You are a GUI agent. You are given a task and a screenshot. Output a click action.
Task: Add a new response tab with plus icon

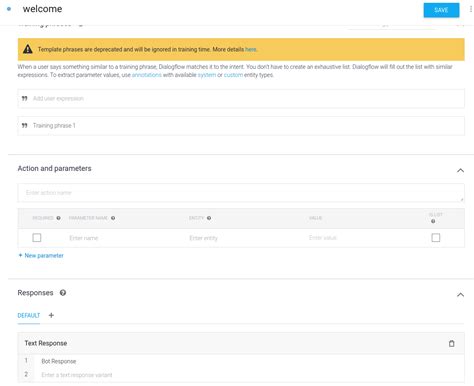(x=51, y=315)
